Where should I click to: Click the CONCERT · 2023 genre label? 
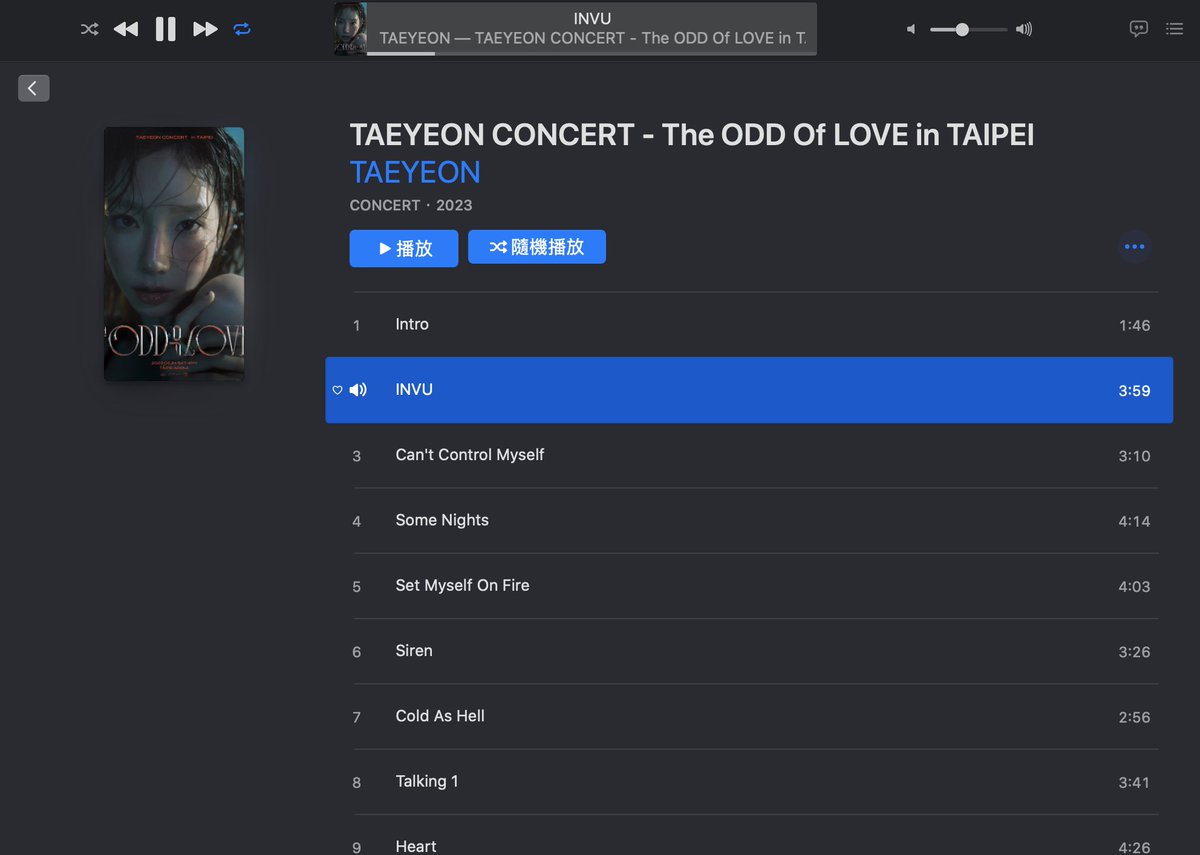411,205
